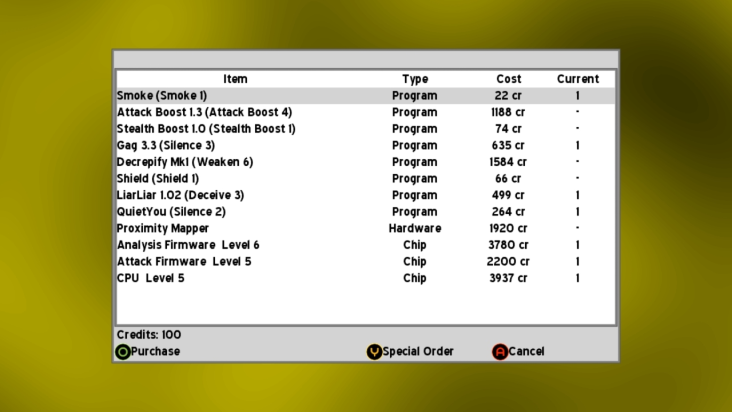The width and height of the screenshot is (732, 412).
Task: Click the Credits: 100 balance text
Action: coord(149,335)
